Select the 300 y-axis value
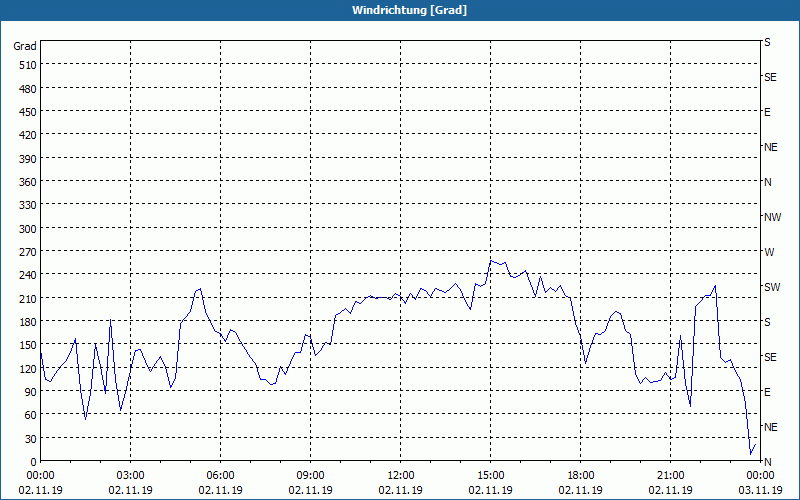This screenshot has height=500, width=800. [28, 229]
